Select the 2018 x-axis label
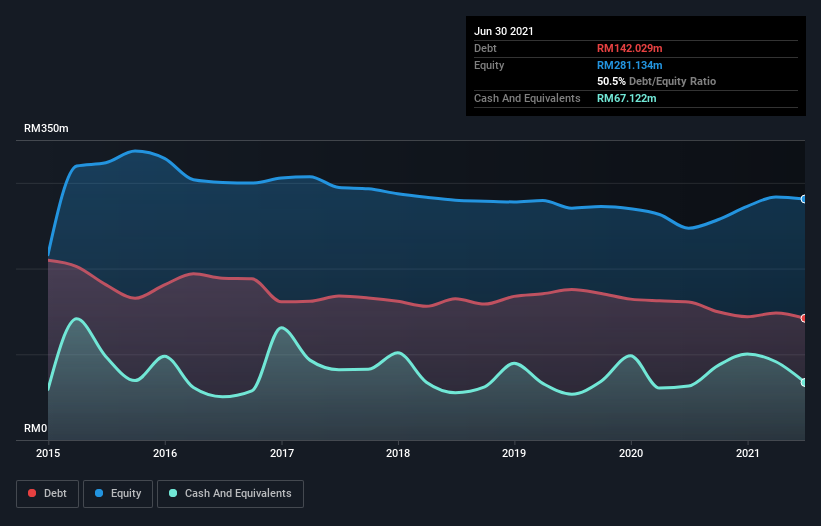The height and width of the screenshot is (526, 821). [398, 453]
